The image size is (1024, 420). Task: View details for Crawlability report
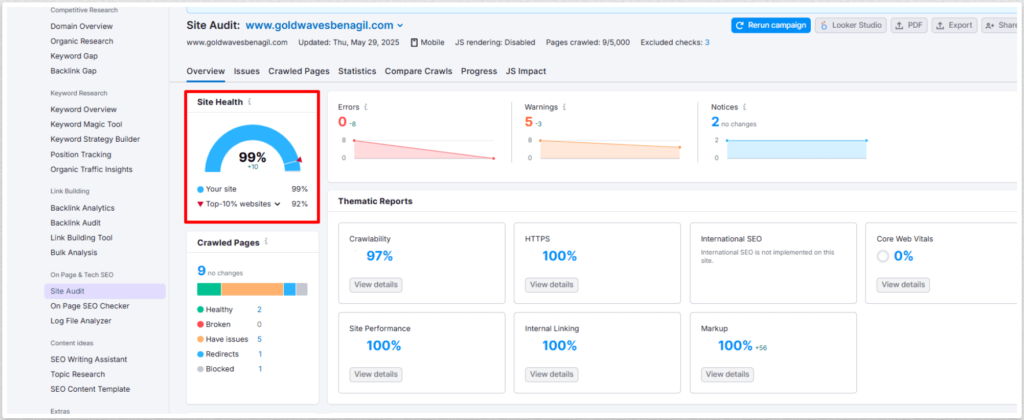point(375,285)
